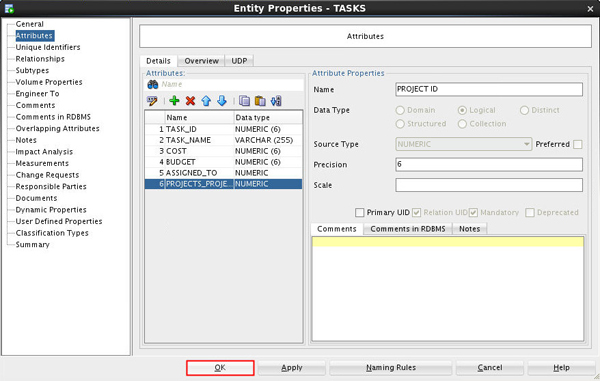Click the OK button
The image size is (600, 381).
[220, 368]
